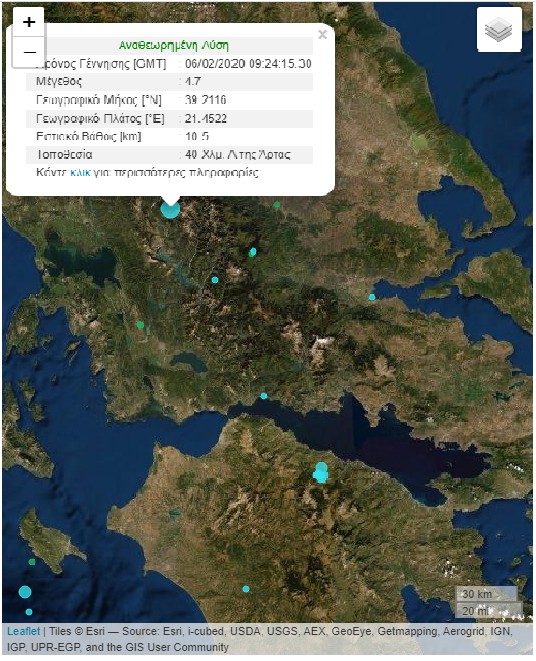Click the coordinate value 21.4522
Image resolution: width=536 pixels, height=661 pixels.
point(206,118)
